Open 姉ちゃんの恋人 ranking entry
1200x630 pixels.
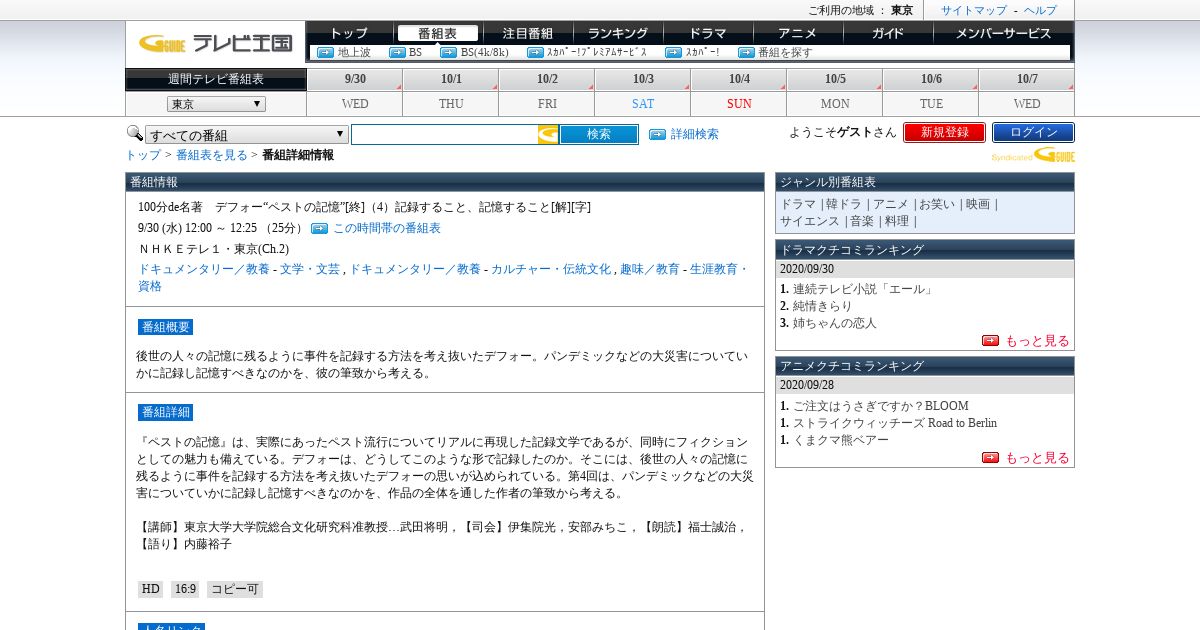coord(835,323)
